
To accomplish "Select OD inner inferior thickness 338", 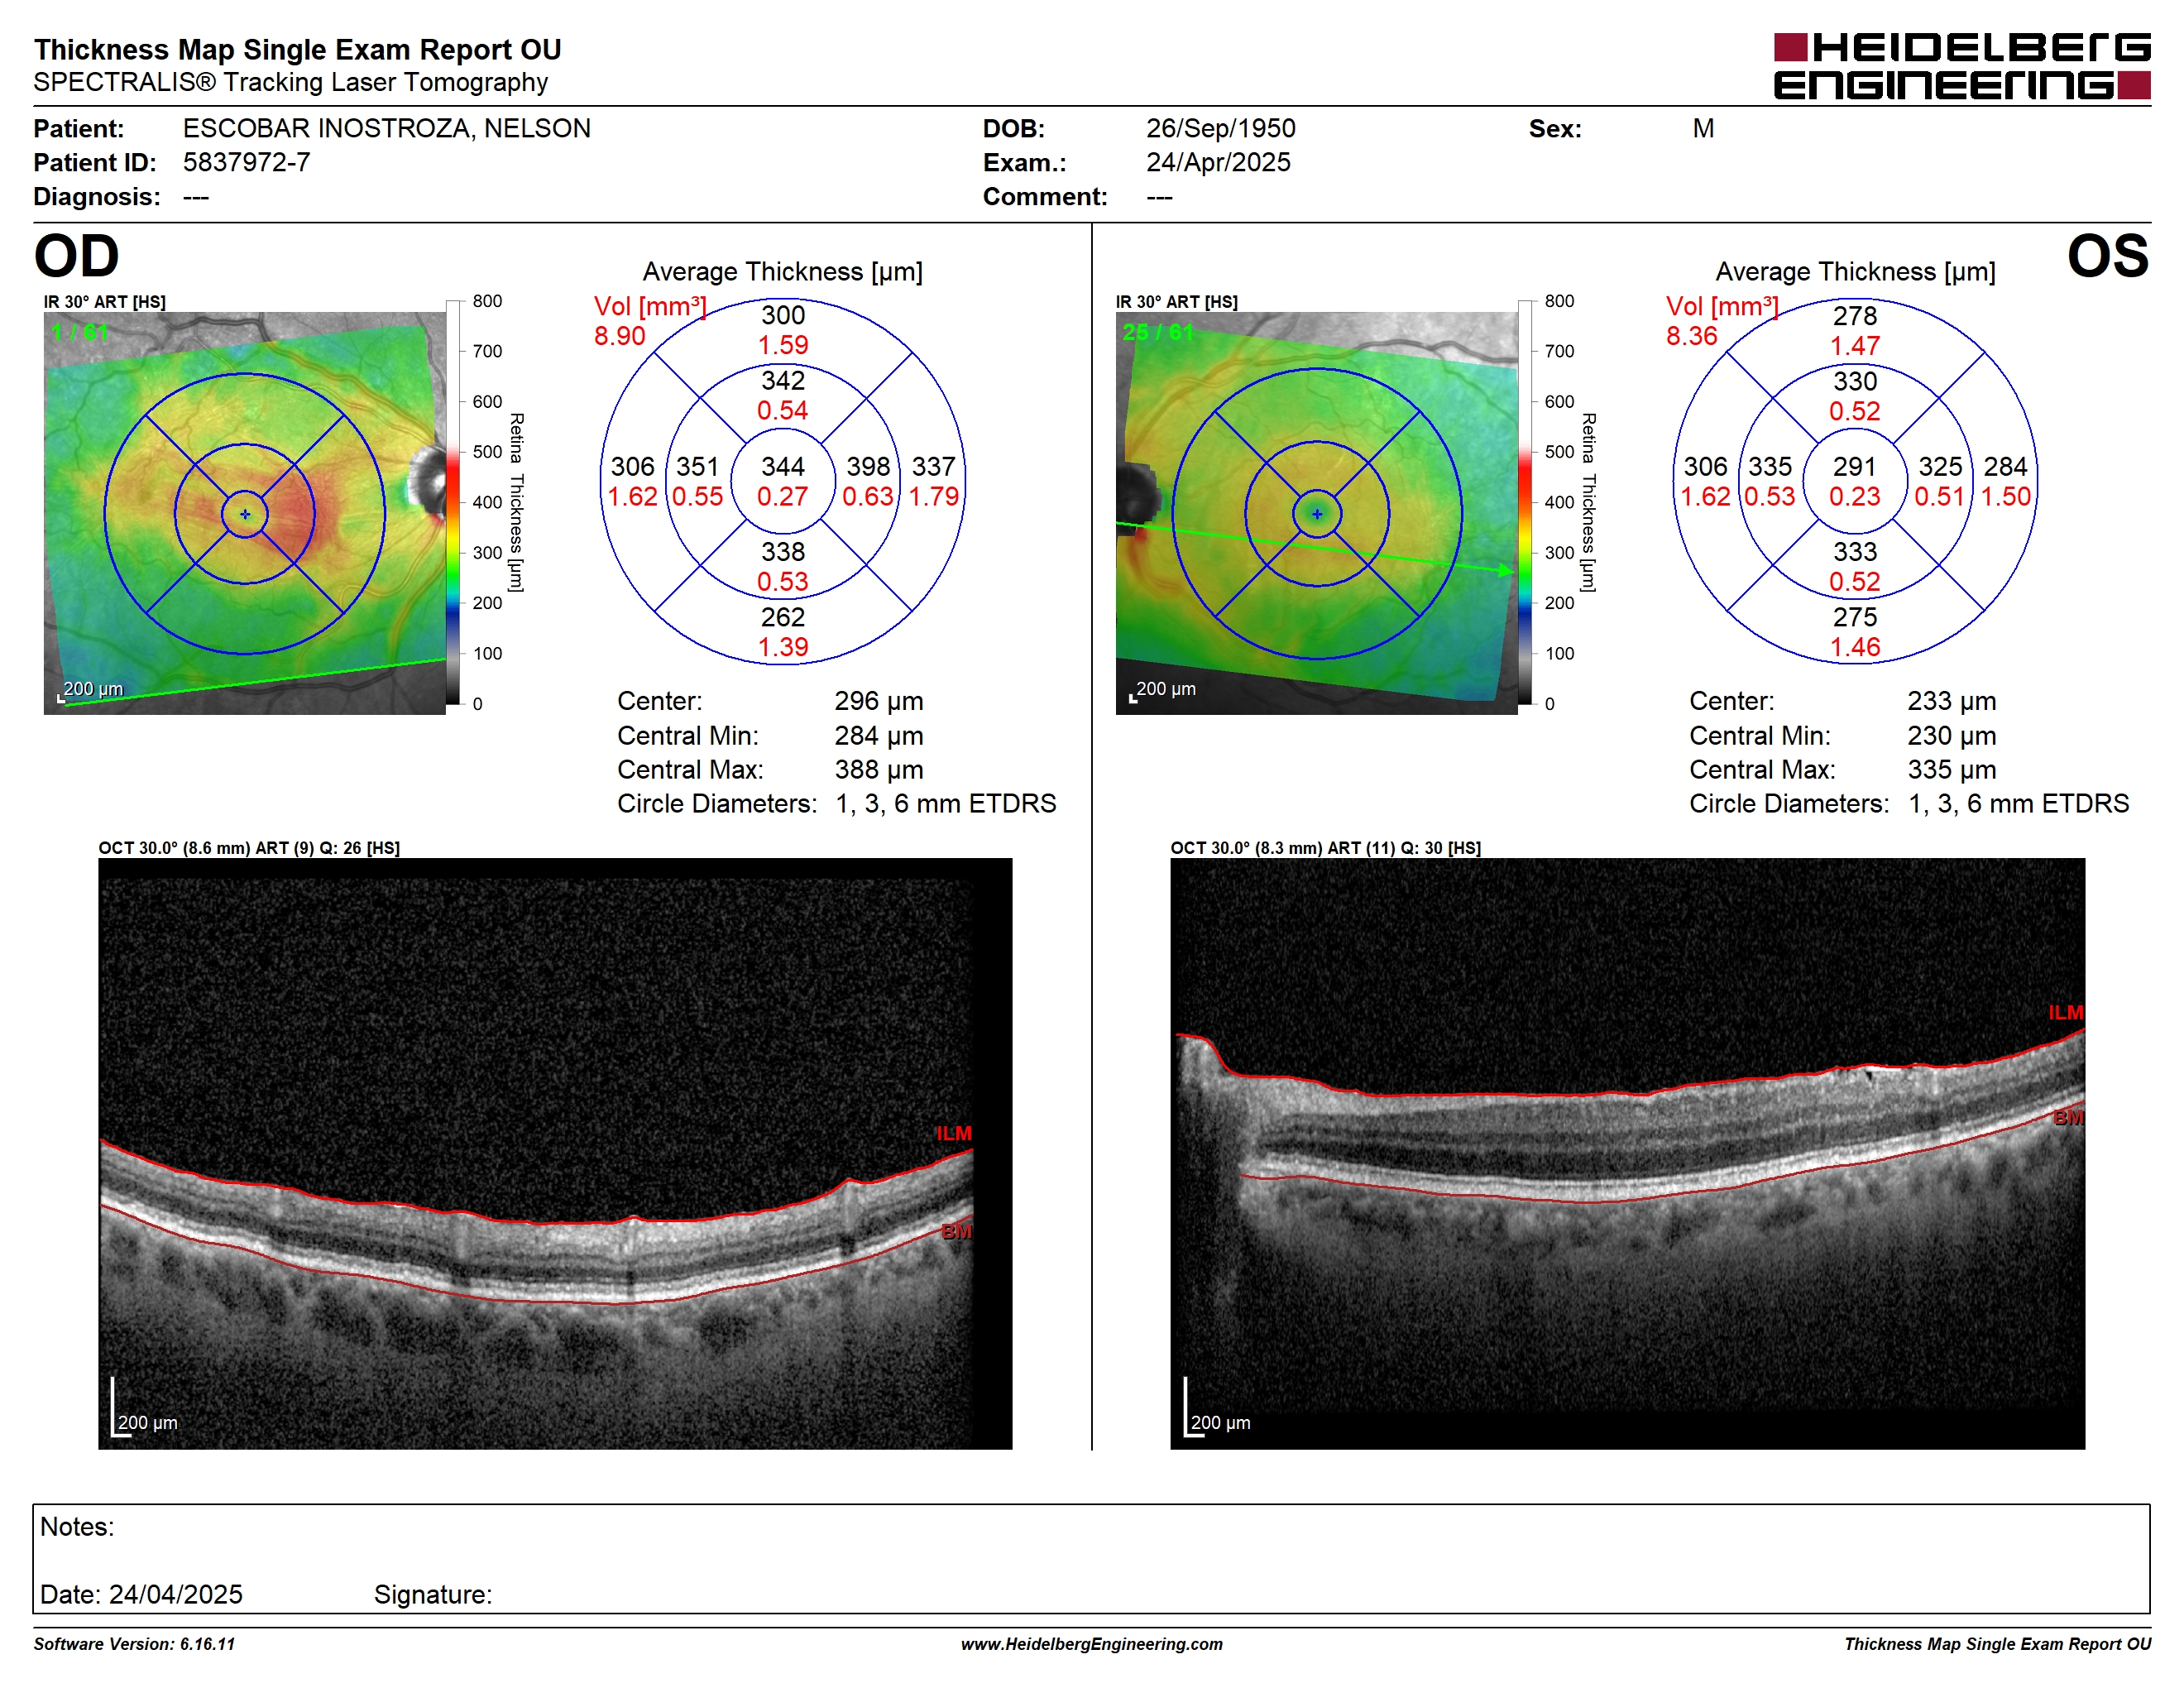I will click(783, 551).
